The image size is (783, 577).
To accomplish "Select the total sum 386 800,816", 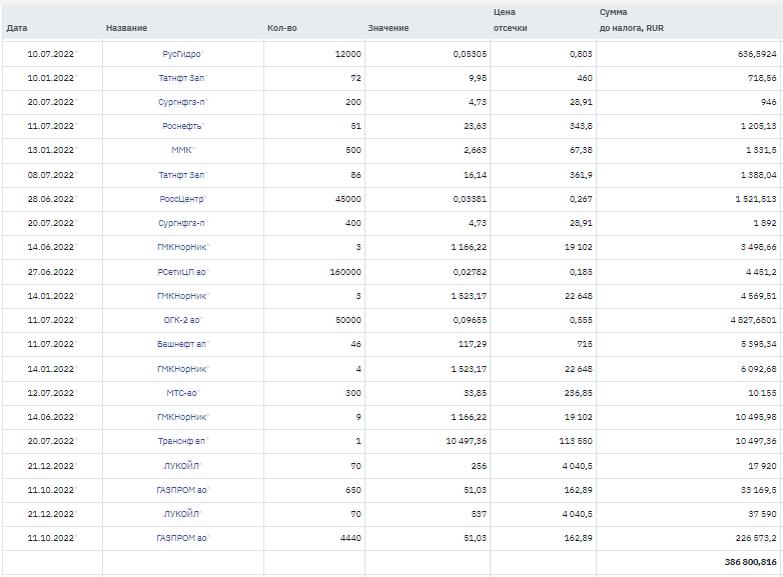I will [x=751, y=562].
